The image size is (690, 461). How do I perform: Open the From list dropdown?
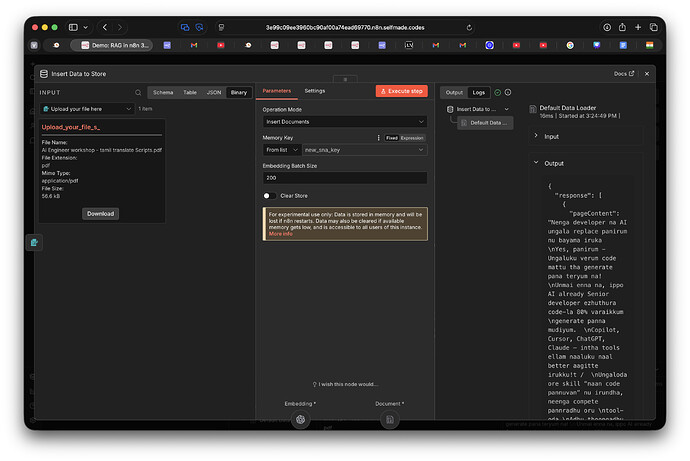pos(282,150)
